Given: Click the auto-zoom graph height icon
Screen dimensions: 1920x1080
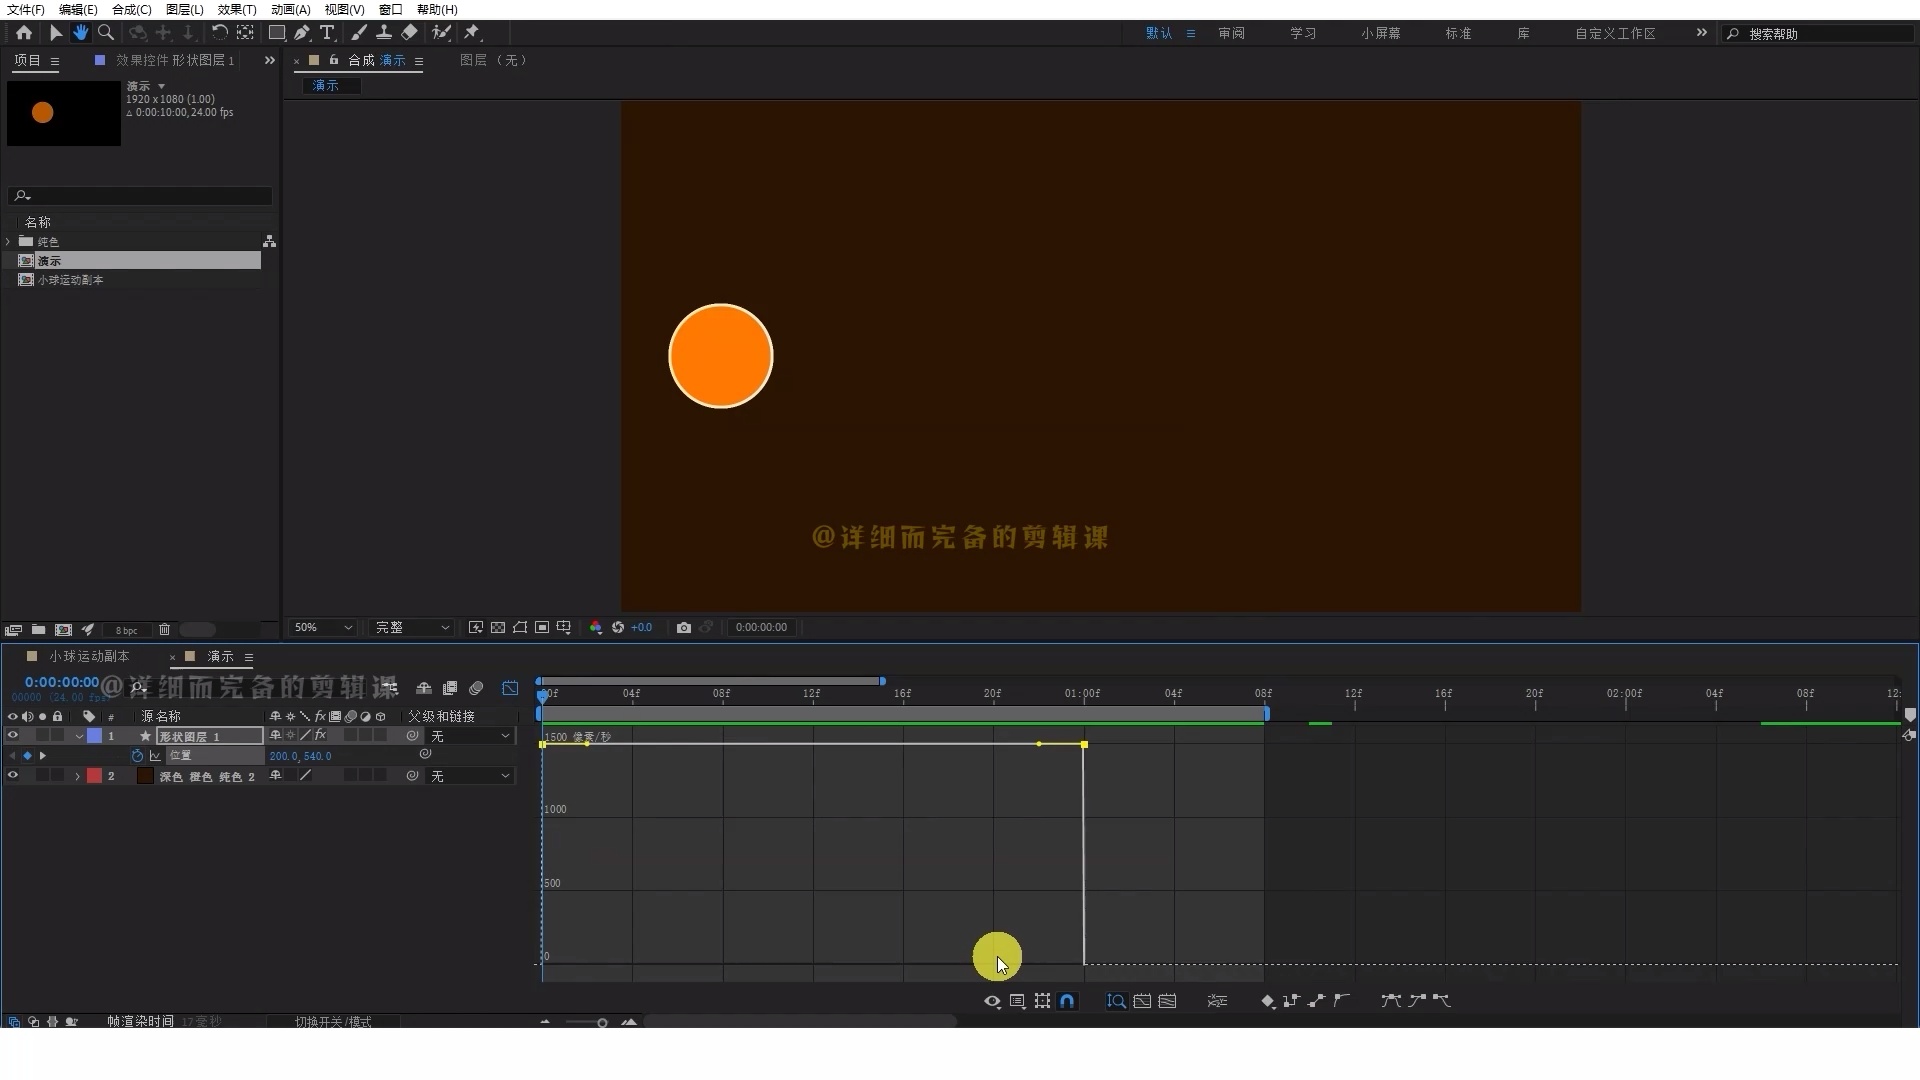Looking at the screenshot, I should click(1116, 1001).
